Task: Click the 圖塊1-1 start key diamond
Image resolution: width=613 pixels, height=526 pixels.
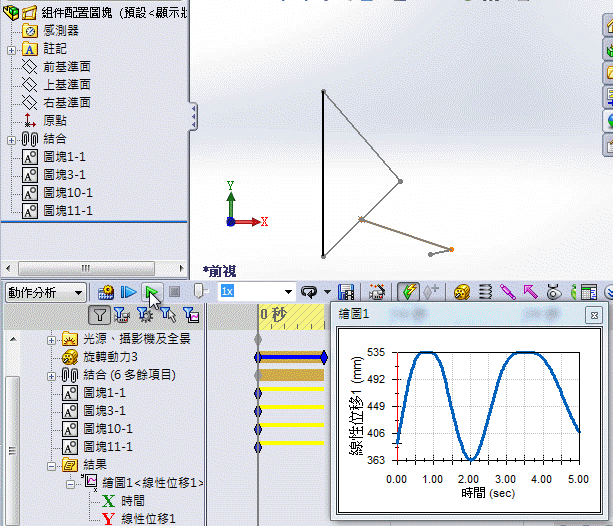Action: (258, 393)
